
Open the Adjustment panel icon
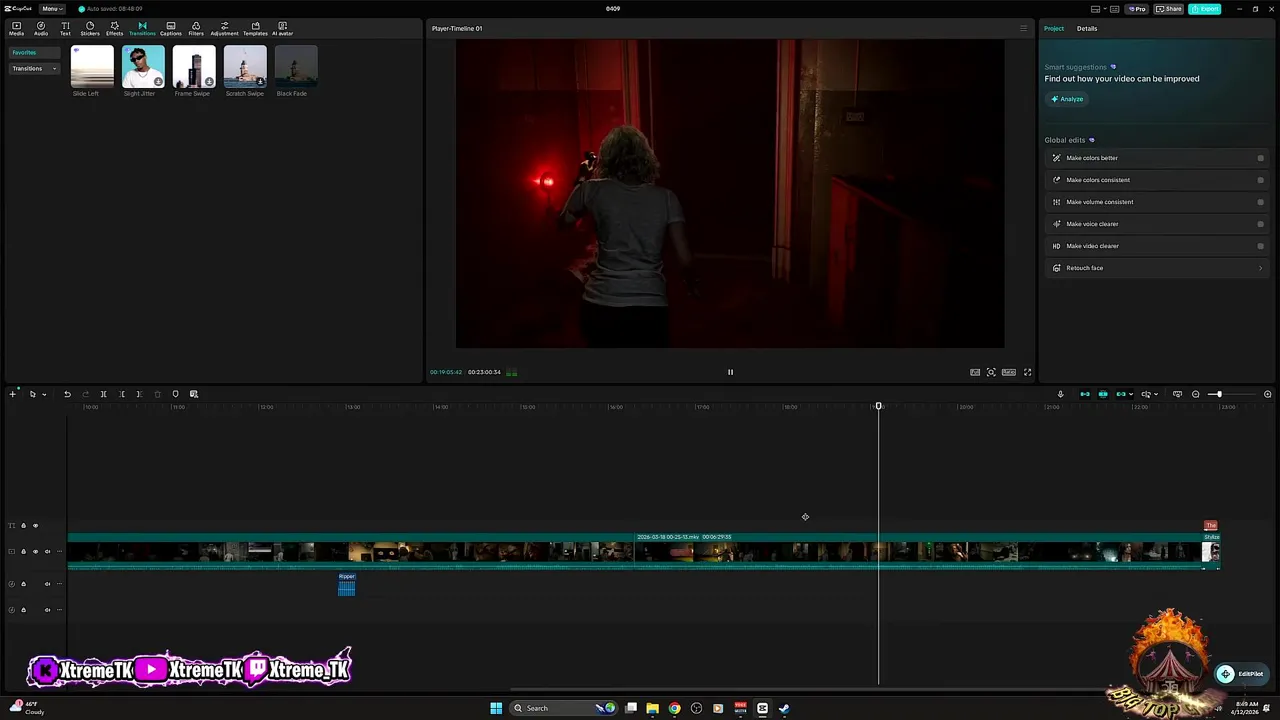(224, 28)
